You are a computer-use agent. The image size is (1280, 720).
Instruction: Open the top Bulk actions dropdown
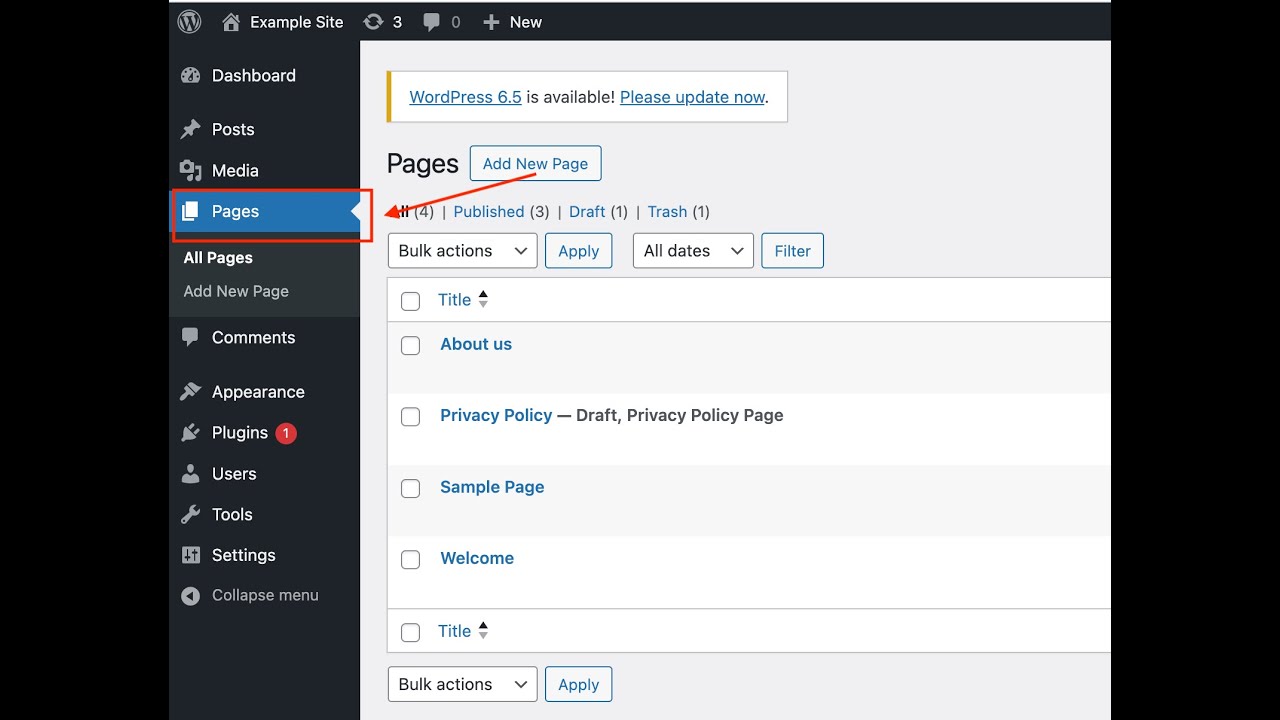pos(462,250)
